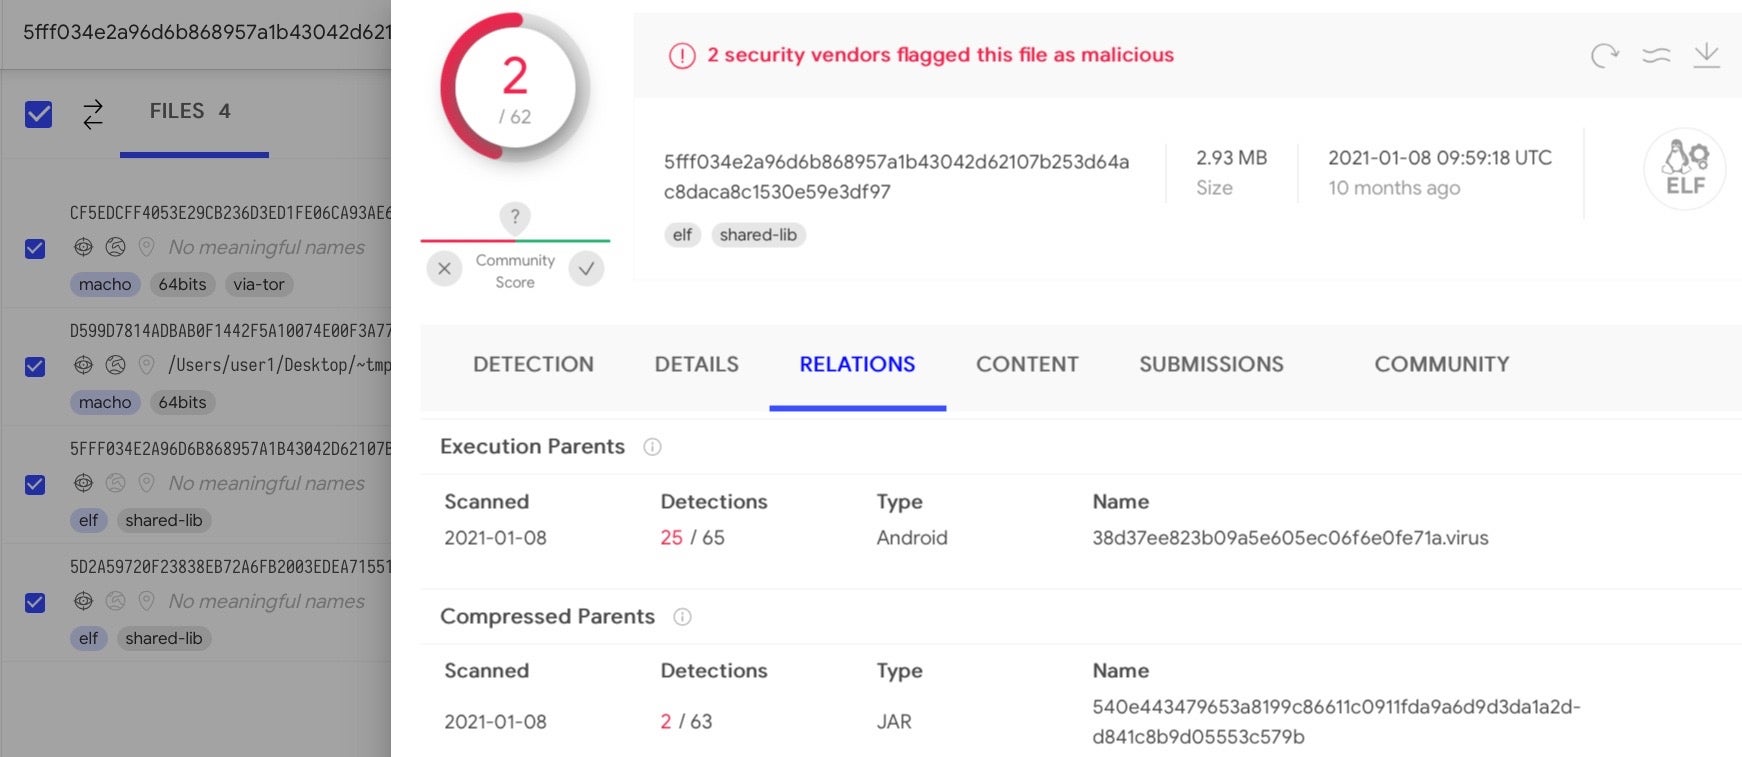This screenshot has width=1742, height=757.
Task: Open the 38d37ee823b09a5e605ec06f6e0fe71a.virus parent file
Action: click(1290, 538)
